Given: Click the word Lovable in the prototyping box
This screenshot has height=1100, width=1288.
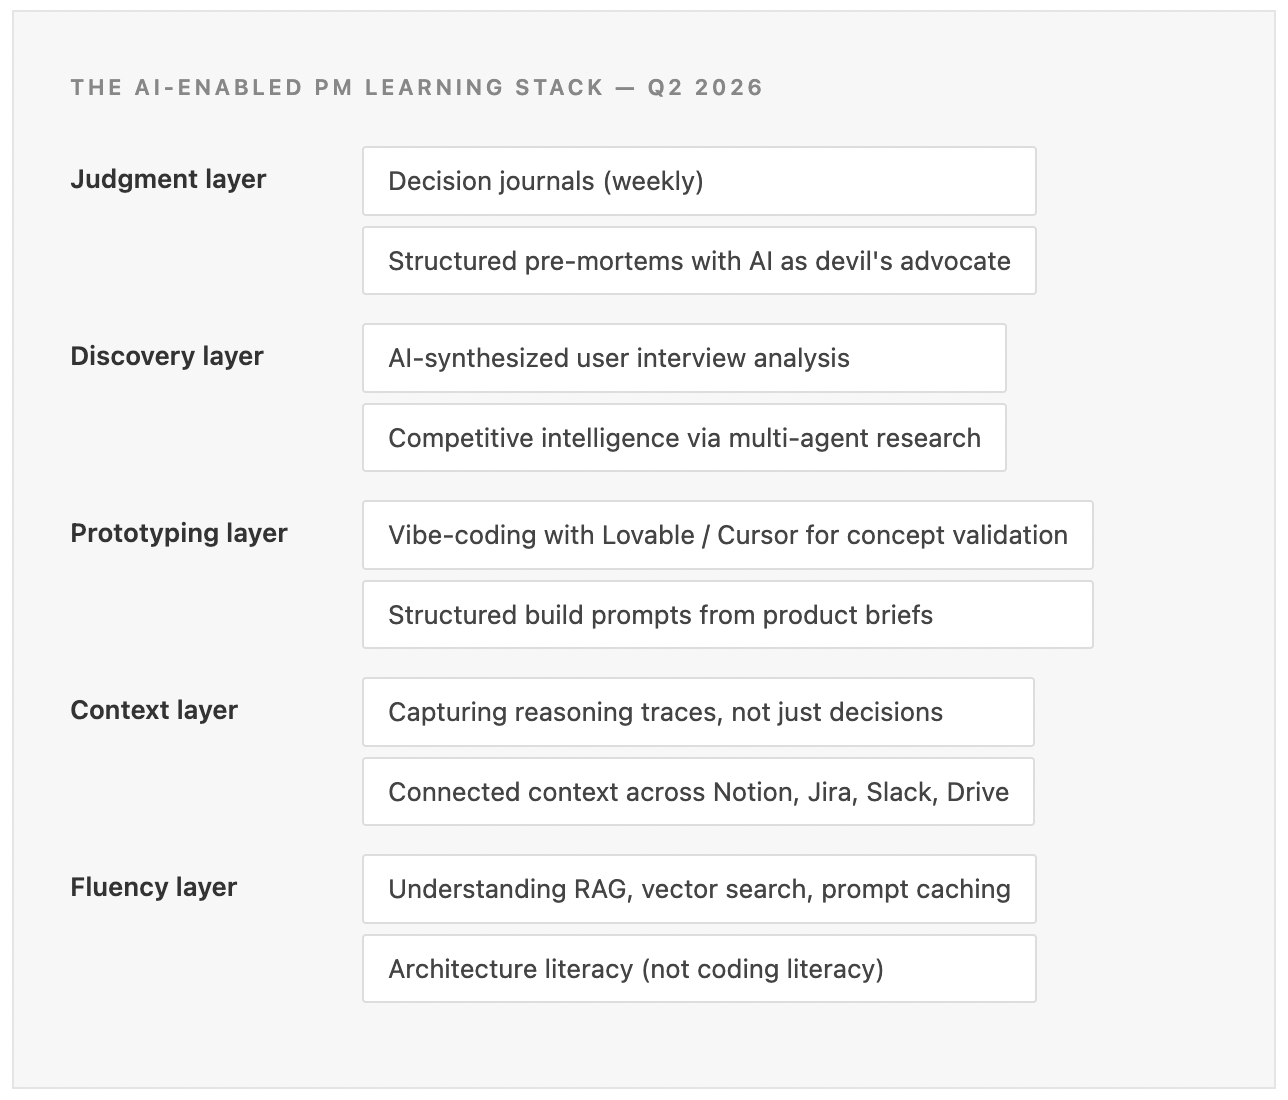Looking at the screenshot, I should click(647, 535).
